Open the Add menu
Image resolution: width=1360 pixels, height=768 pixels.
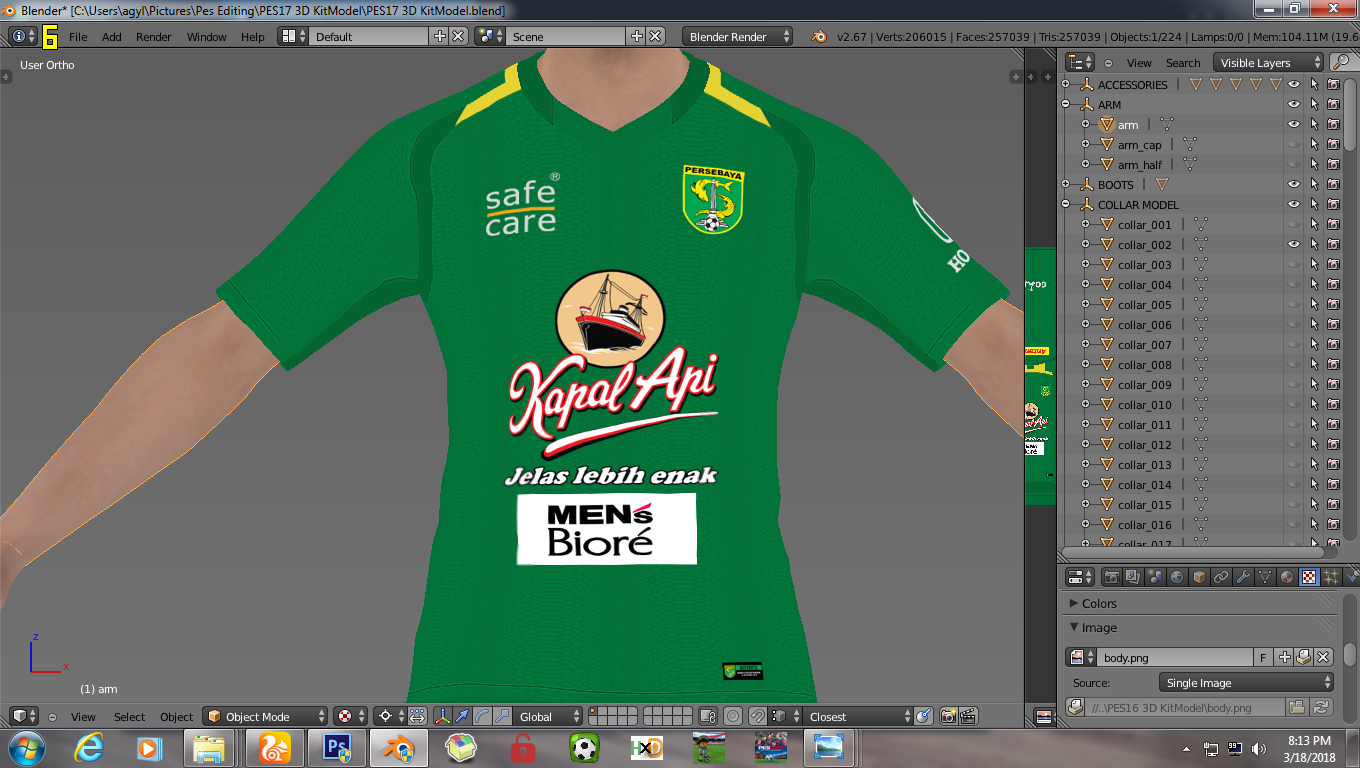[112, 36]
